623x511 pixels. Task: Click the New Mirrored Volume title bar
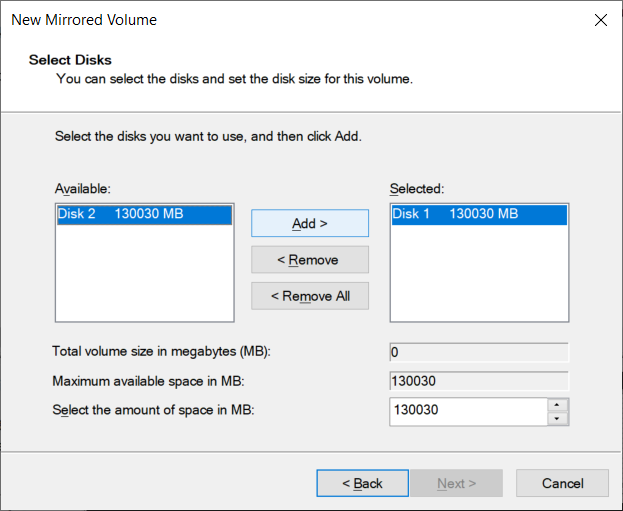pyautogui.click(x=278, y=20)
